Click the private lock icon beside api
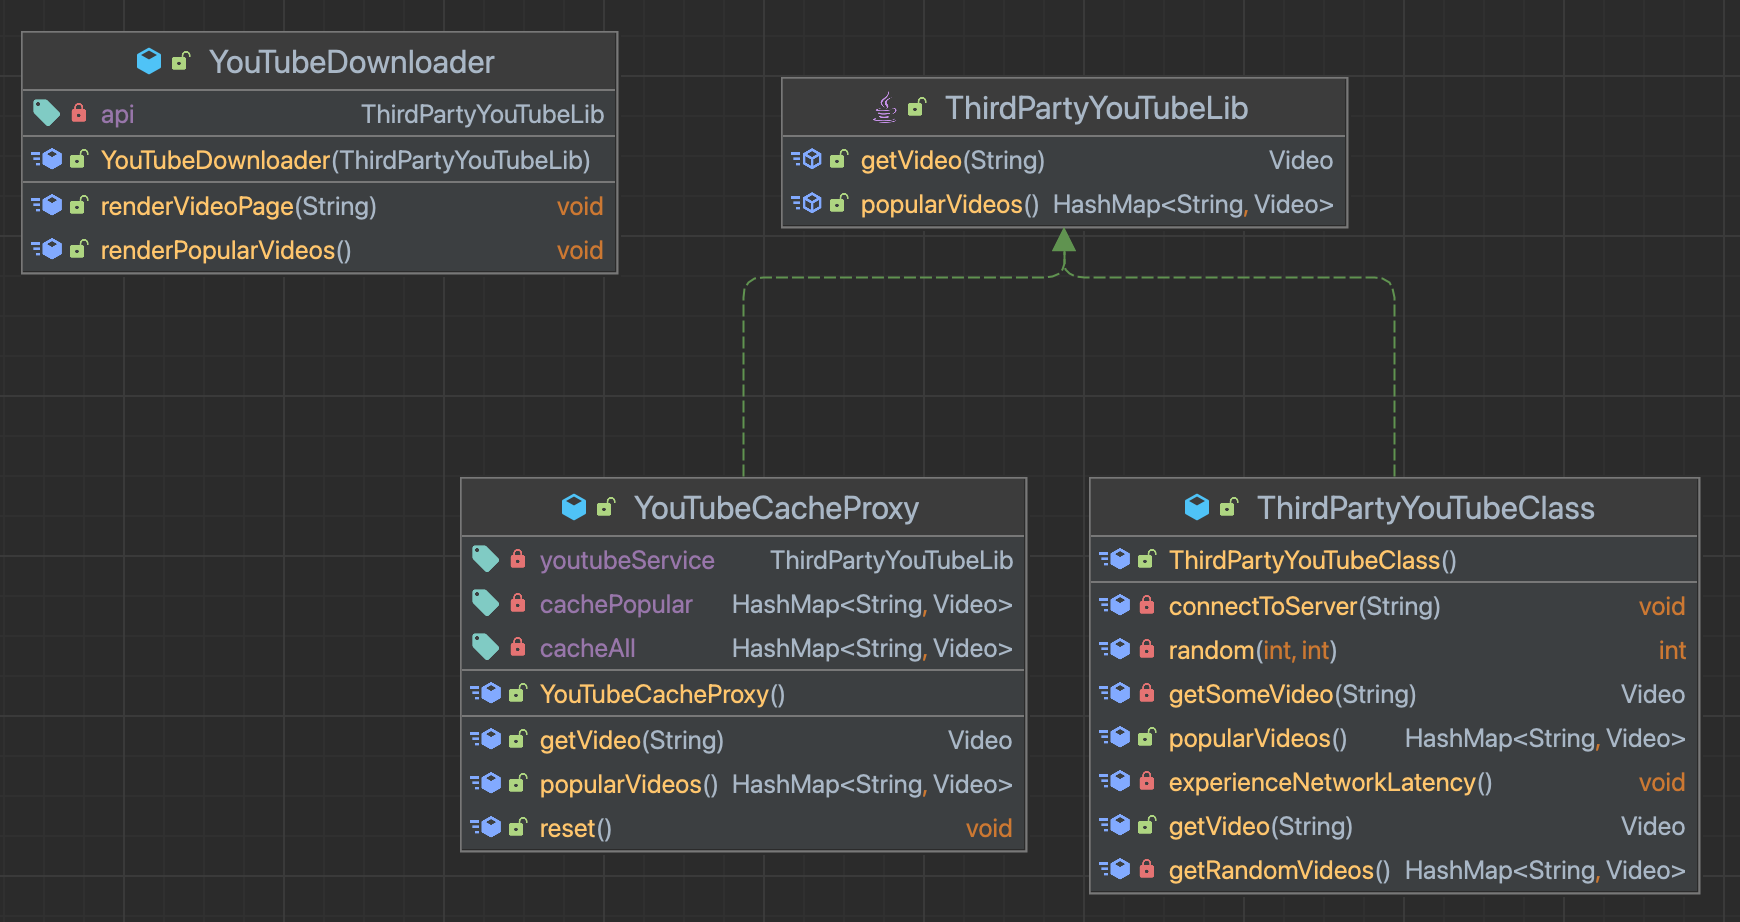 79,113
